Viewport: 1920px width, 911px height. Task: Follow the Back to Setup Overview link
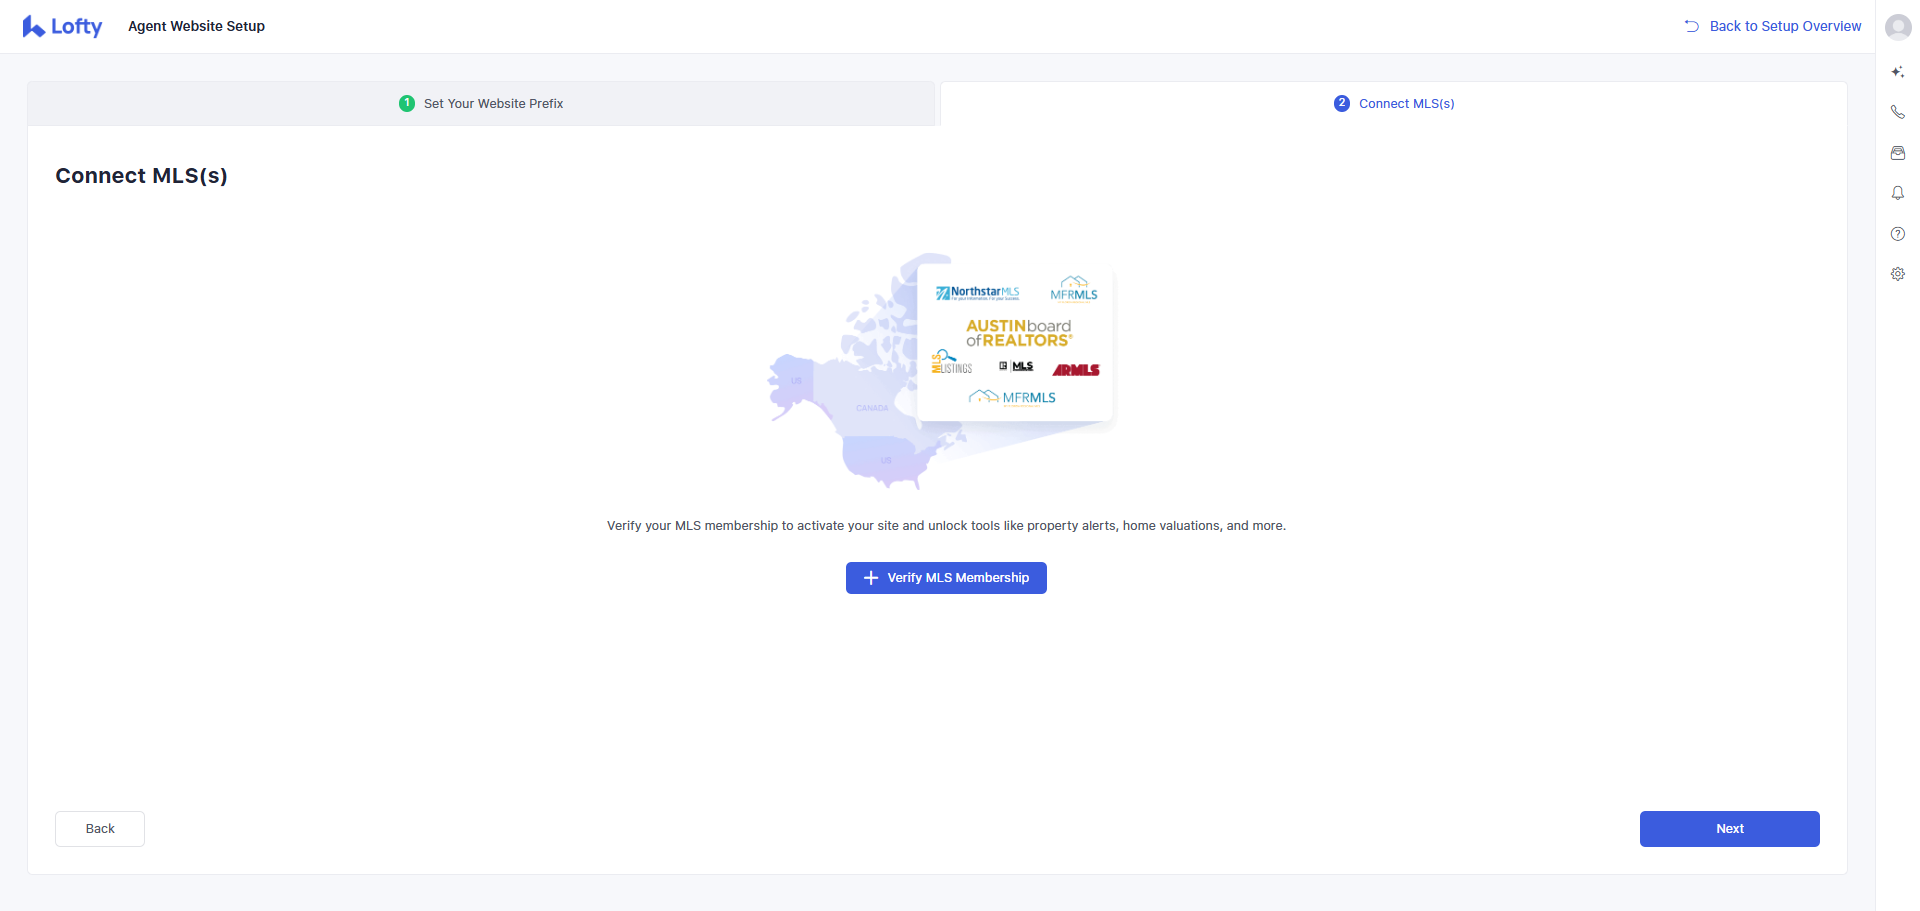pyautogui.click(x=1785, y=26)
